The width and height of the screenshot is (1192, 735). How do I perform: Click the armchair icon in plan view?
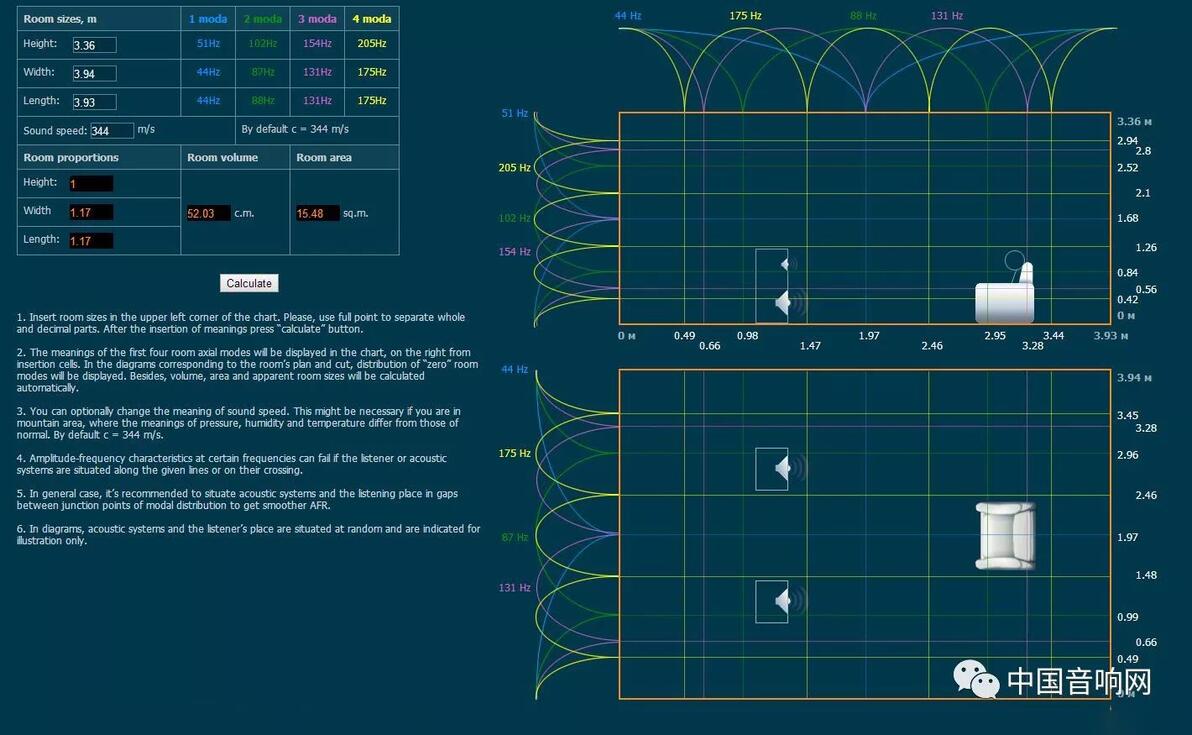(1005, 536)
